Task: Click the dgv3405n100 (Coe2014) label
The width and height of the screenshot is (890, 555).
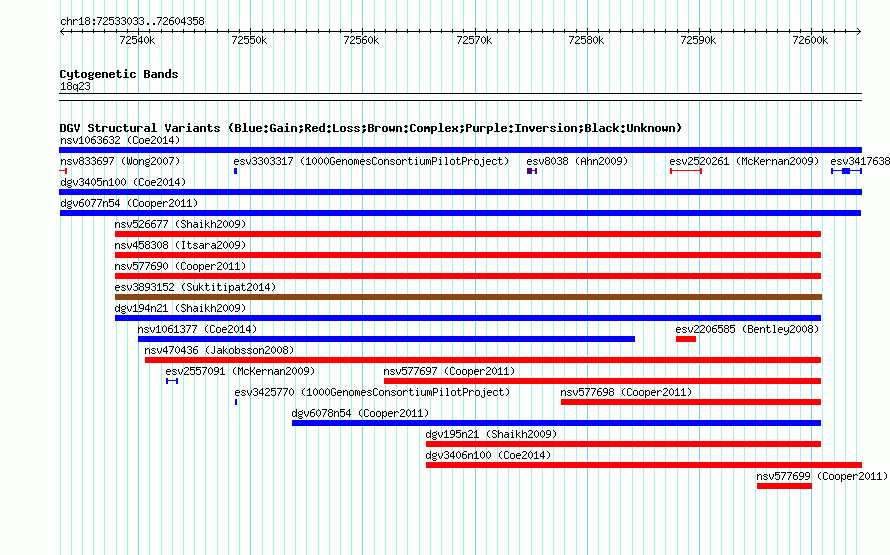Action: pos(123,182)
